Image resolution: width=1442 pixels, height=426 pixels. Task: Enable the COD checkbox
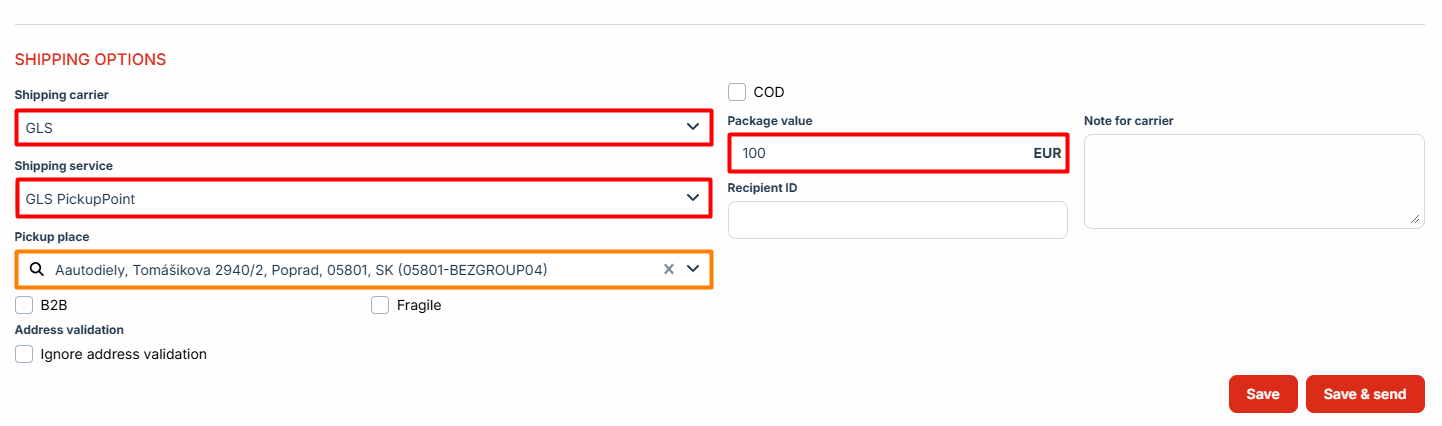click(x=738, y=92)
